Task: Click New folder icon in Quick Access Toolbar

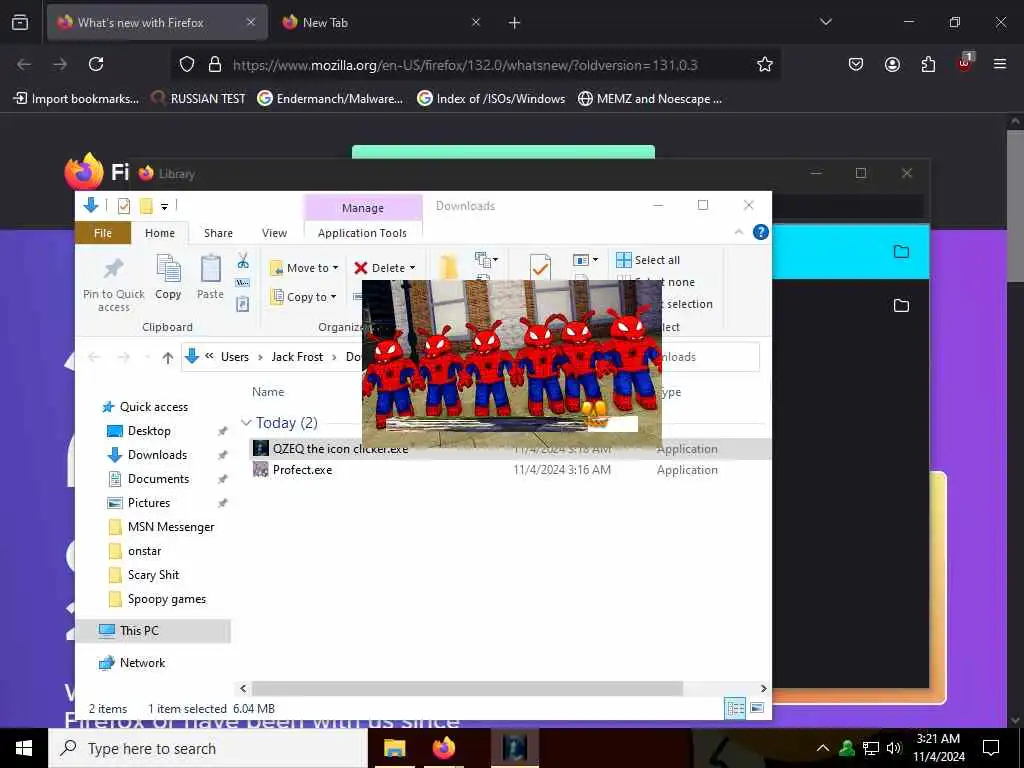Action: (146, 206)
